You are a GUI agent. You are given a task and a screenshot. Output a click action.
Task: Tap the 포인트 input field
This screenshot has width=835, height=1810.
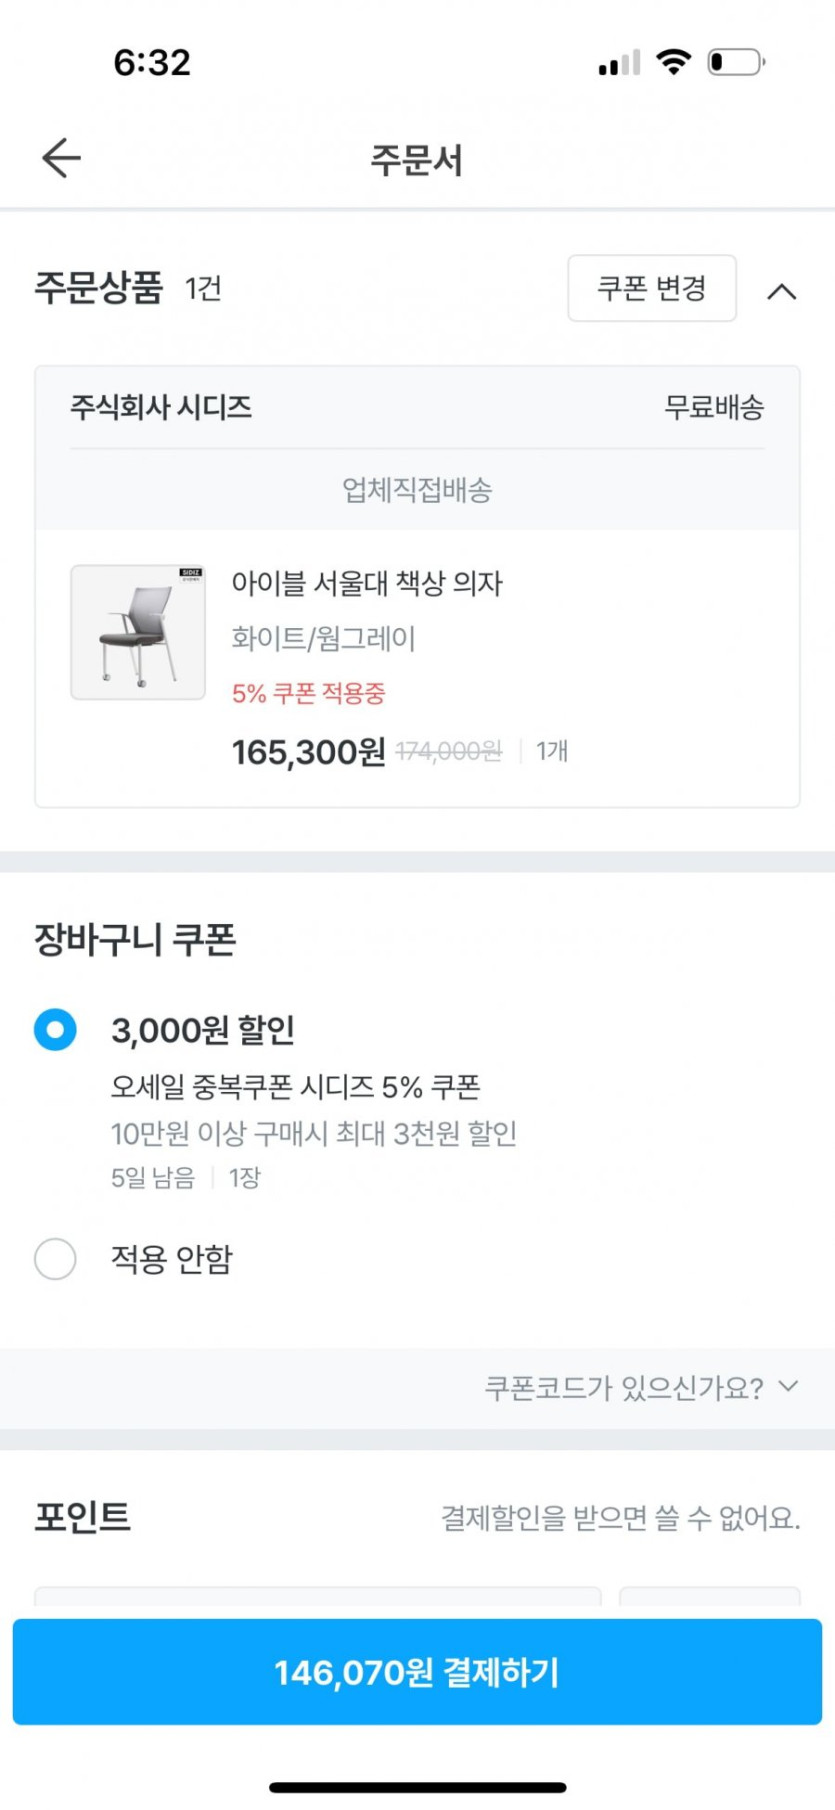pyautogui.click(x=317, y=1596)
